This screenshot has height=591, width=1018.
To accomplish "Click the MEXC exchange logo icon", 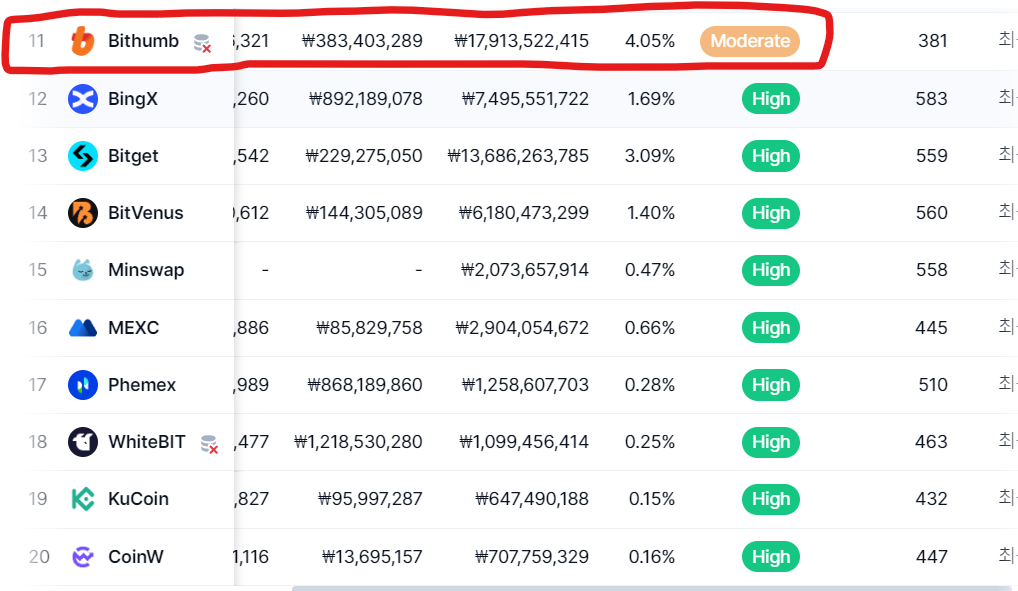I will [x=82, y=328].
